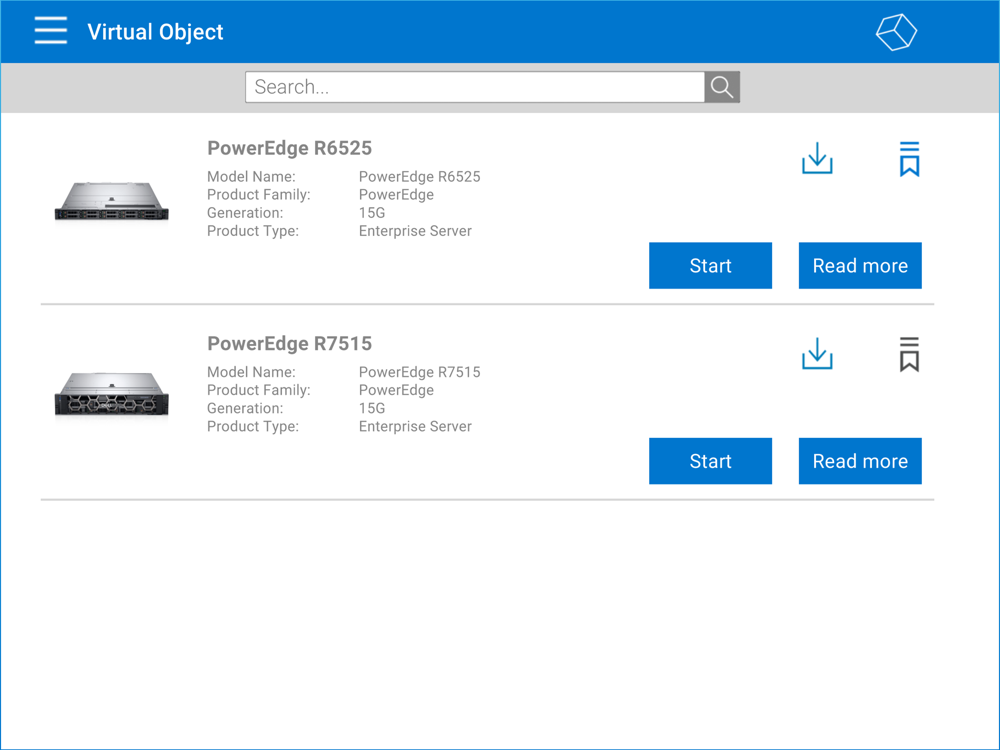This screenshot has width=1000, height=750.
Task: Start the PowerEdge R7515 virtual object
Action: 710,461
